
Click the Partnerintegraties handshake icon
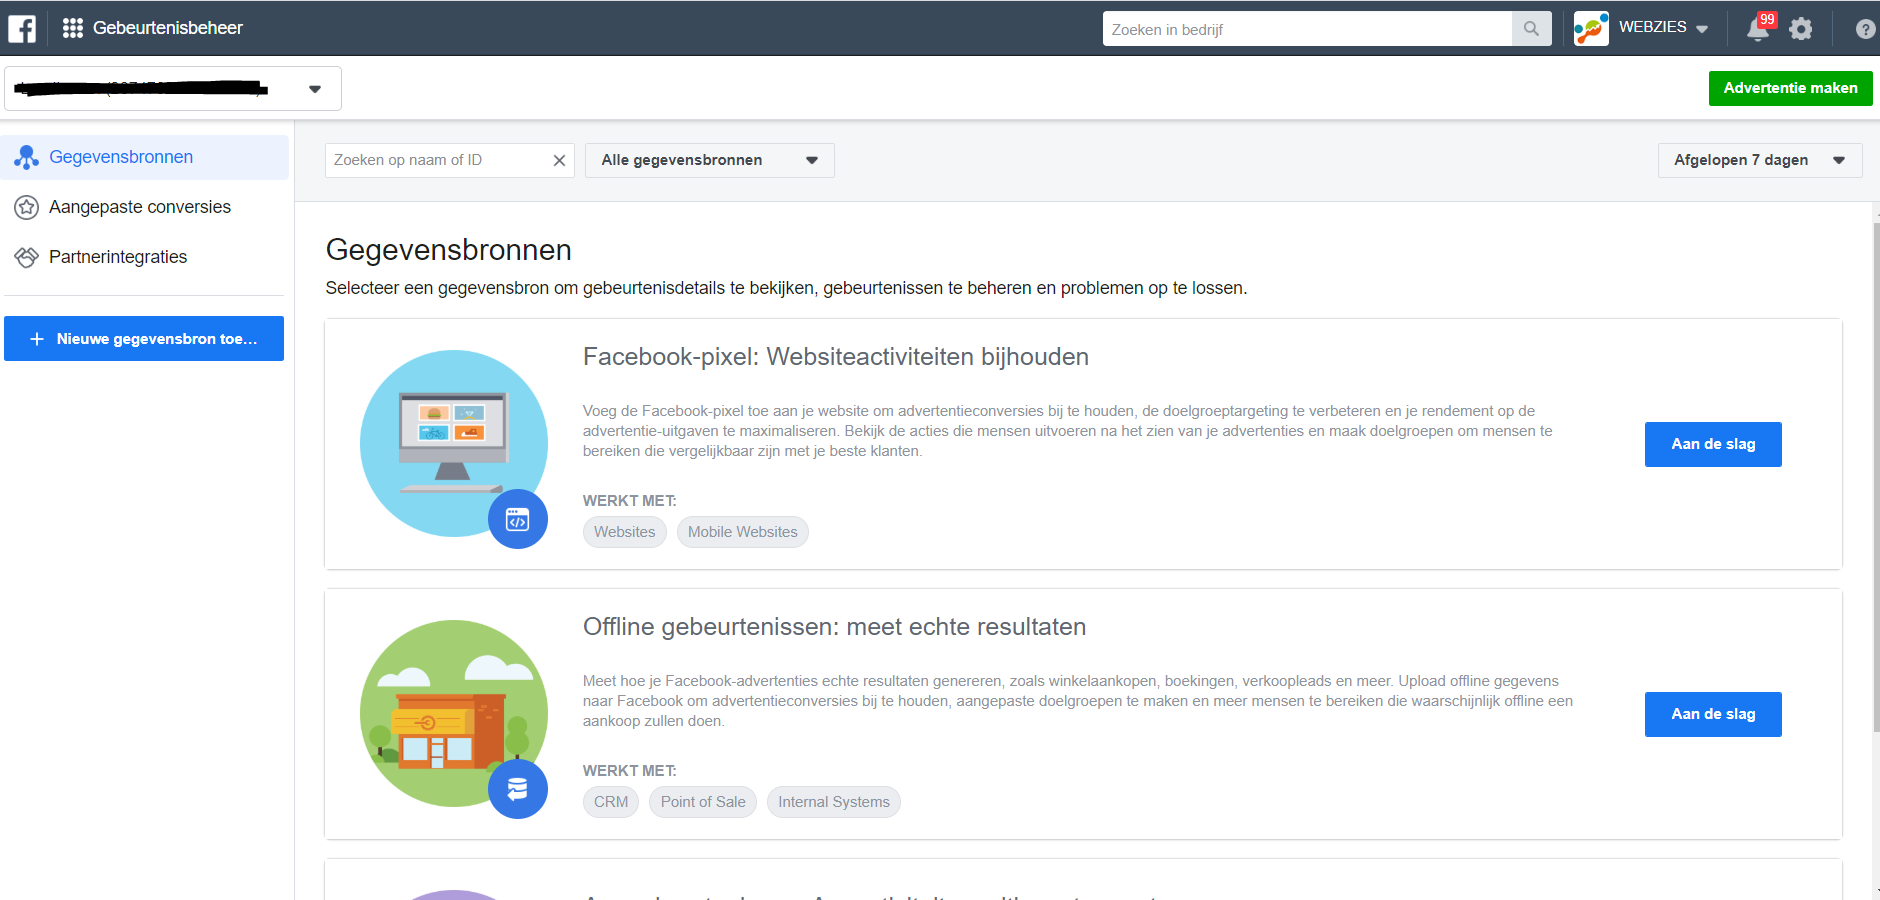(27, 257)
